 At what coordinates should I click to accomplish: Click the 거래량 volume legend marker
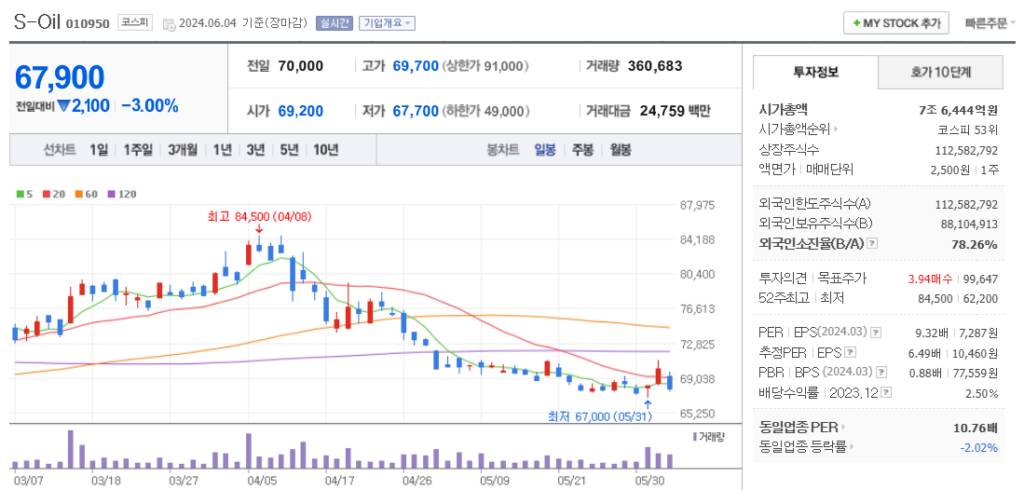[708, 436]
